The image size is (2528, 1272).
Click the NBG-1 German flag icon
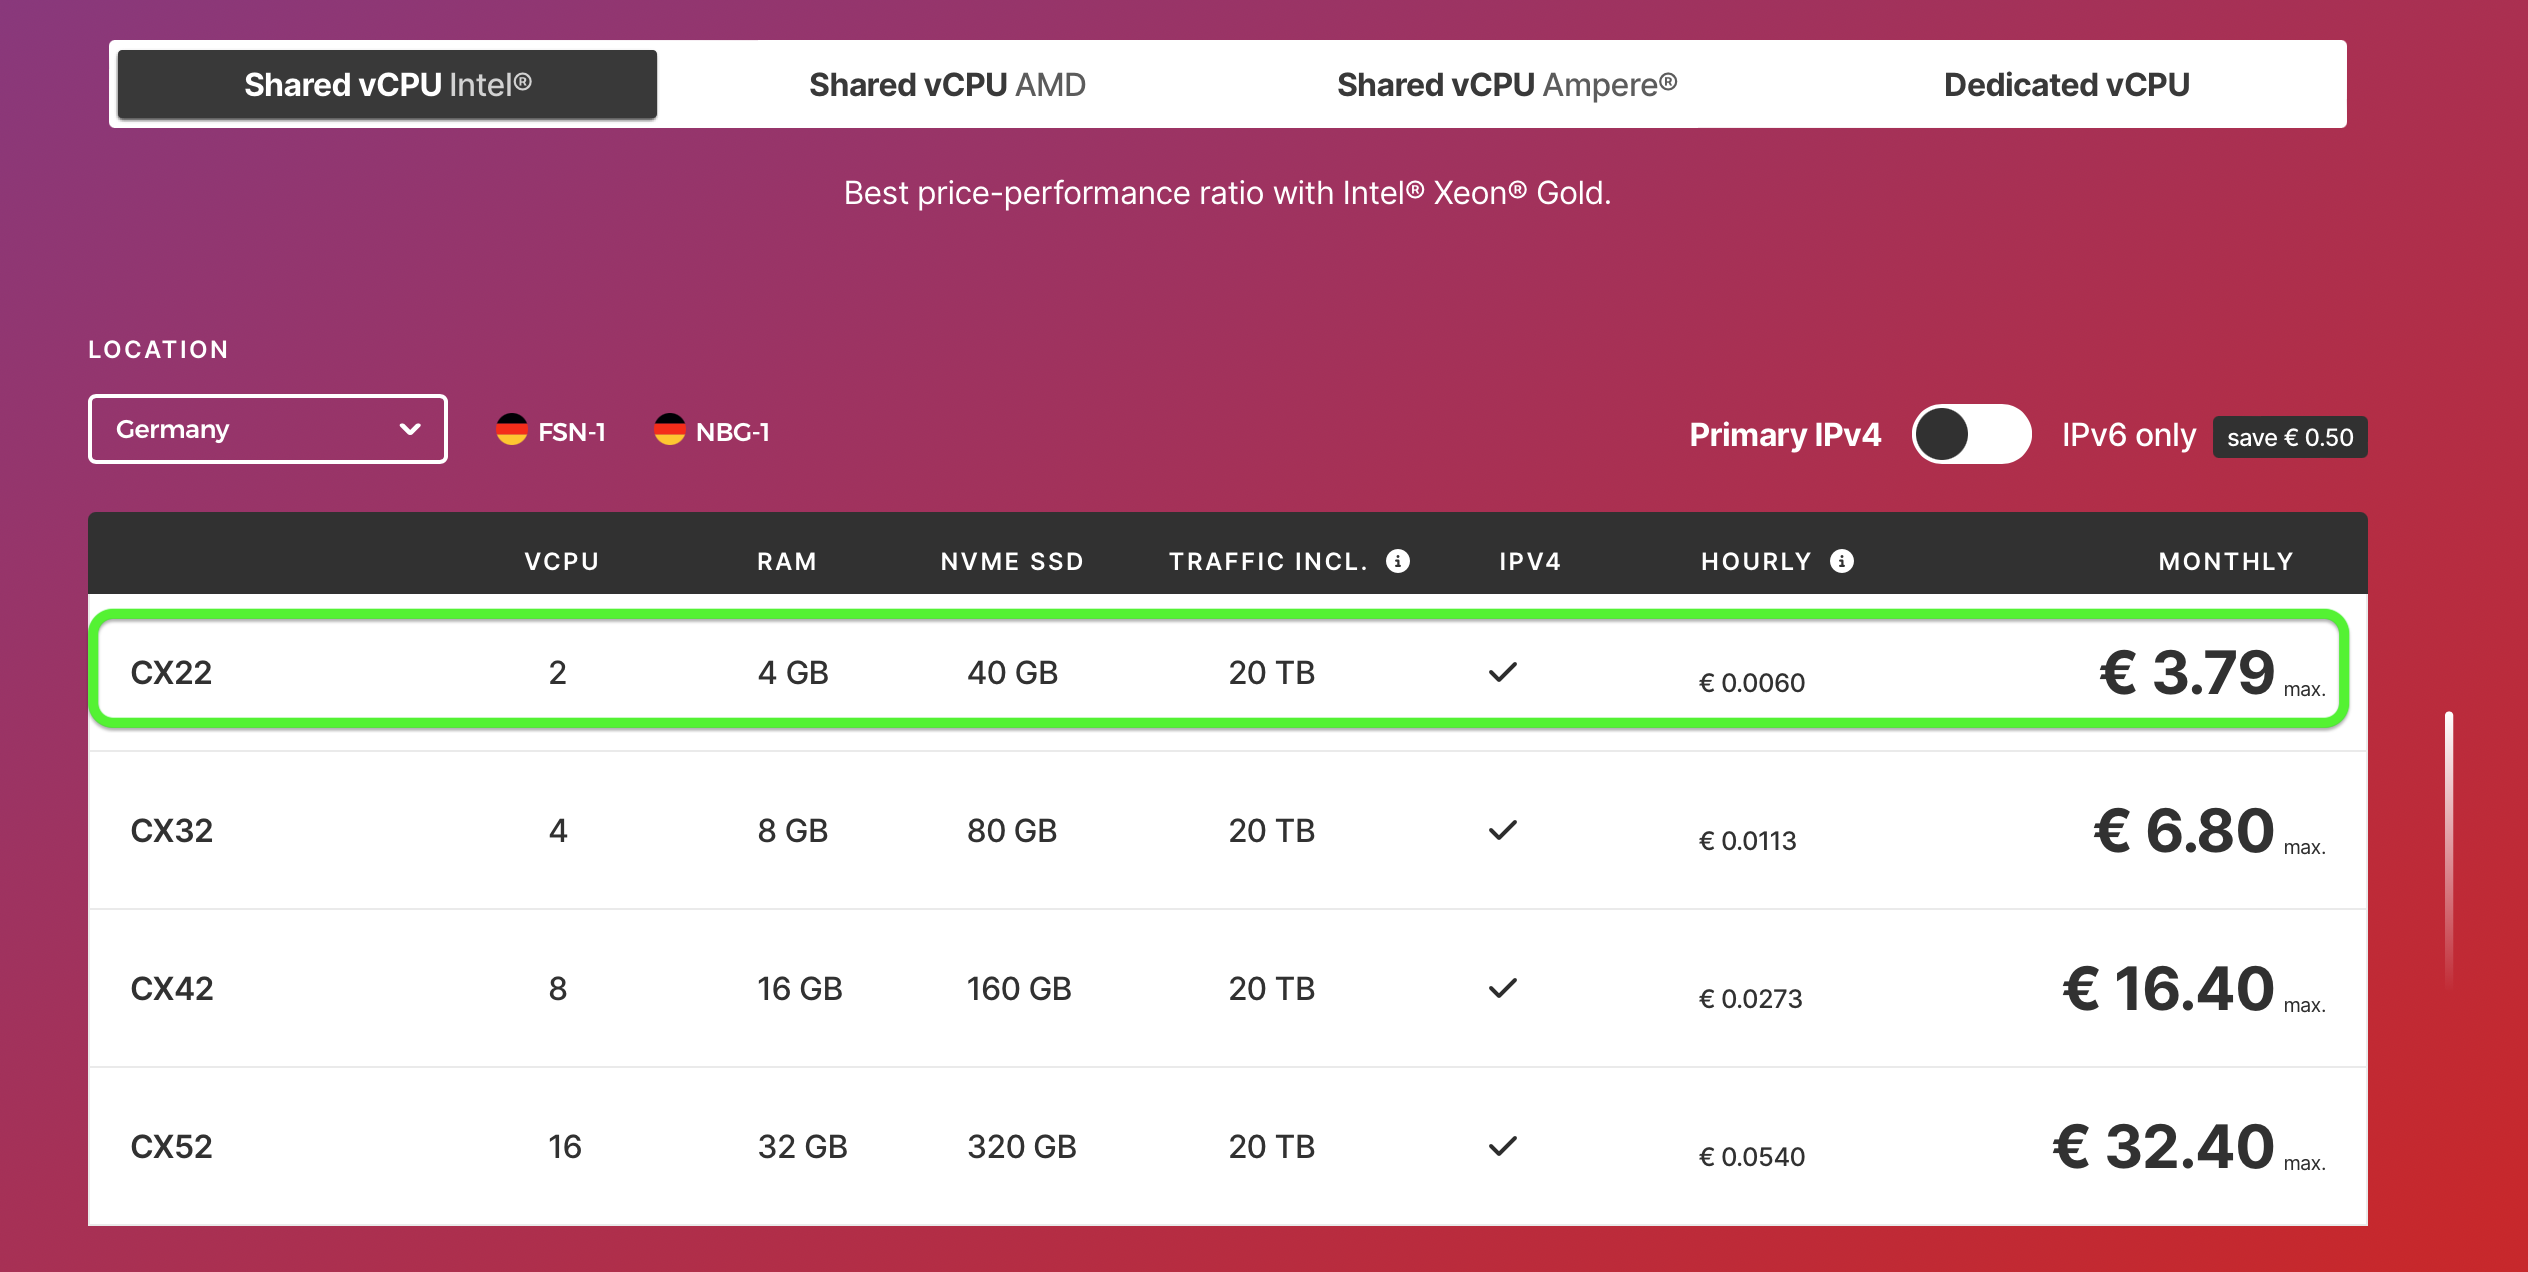(x=669, y=430)
